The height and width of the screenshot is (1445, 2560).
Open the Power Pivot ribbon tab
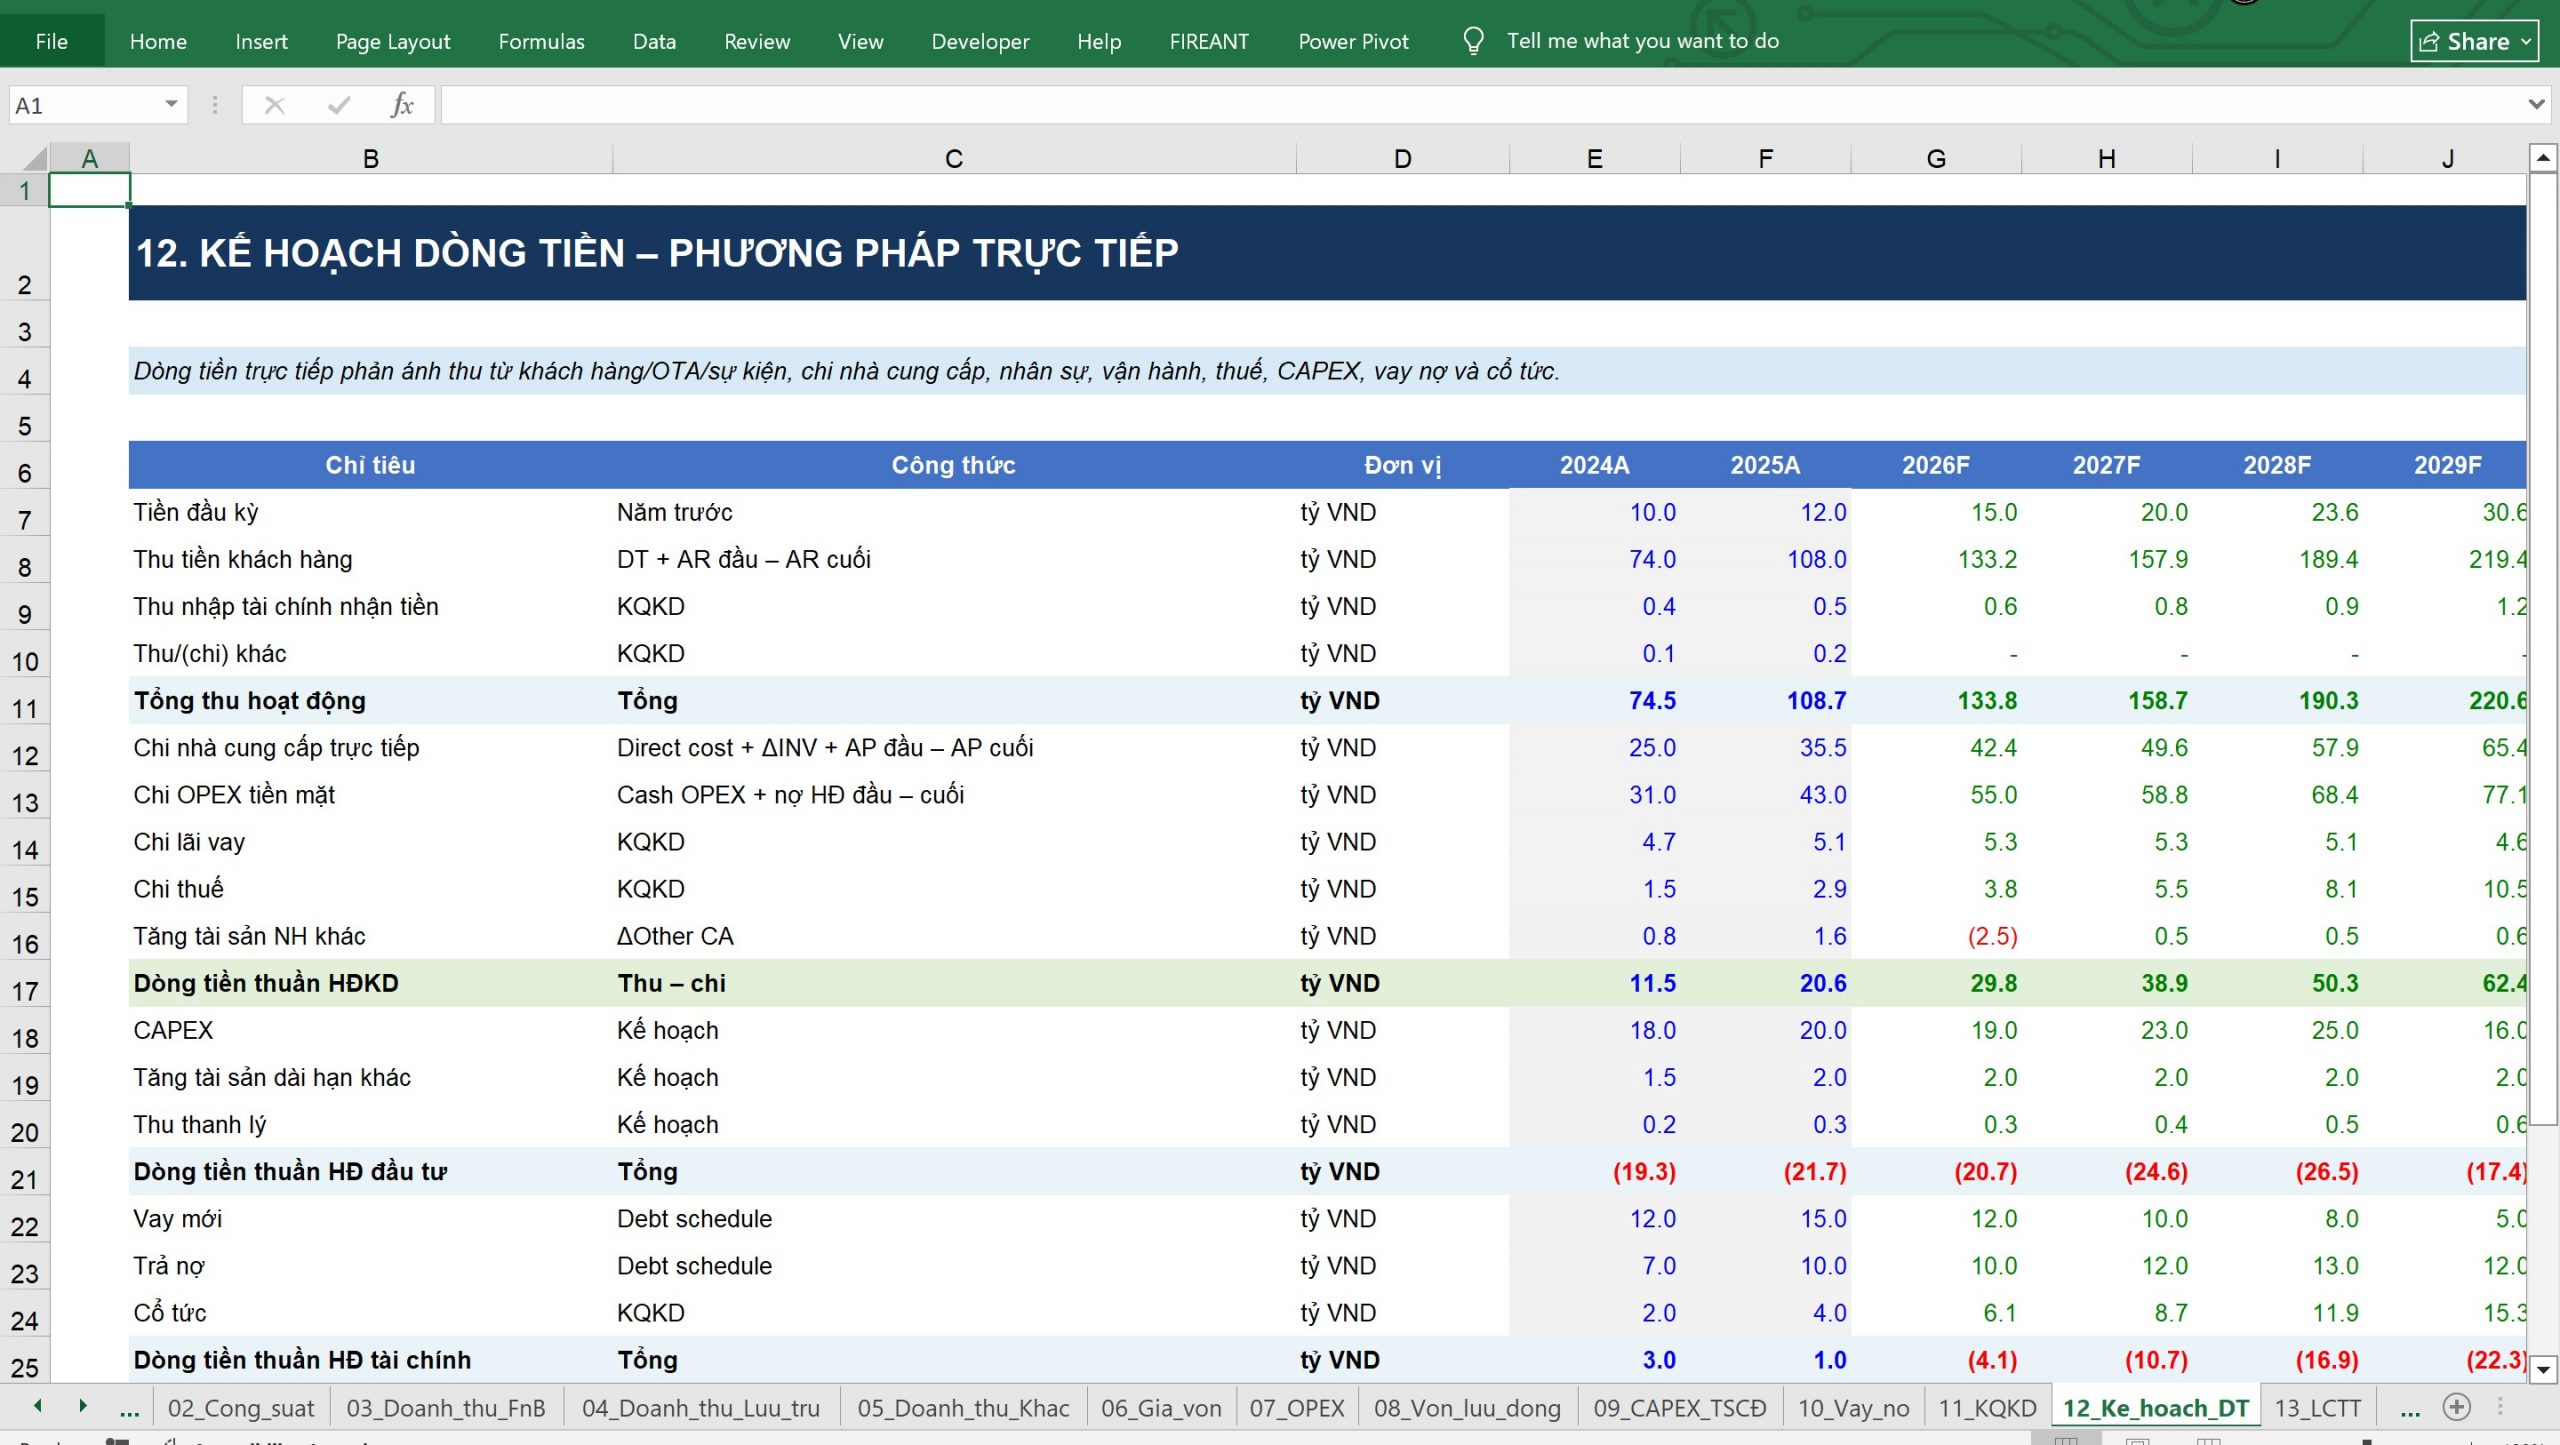pos(1353,41)
